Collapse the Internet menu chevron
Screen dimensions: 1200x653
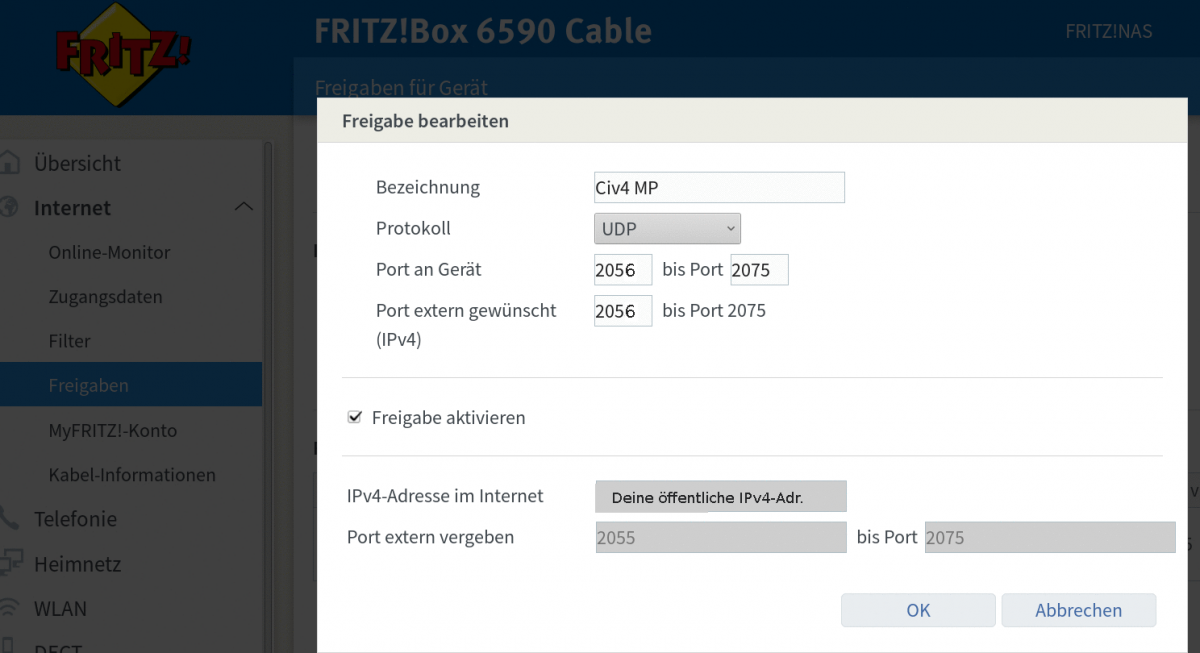point(243,208)
